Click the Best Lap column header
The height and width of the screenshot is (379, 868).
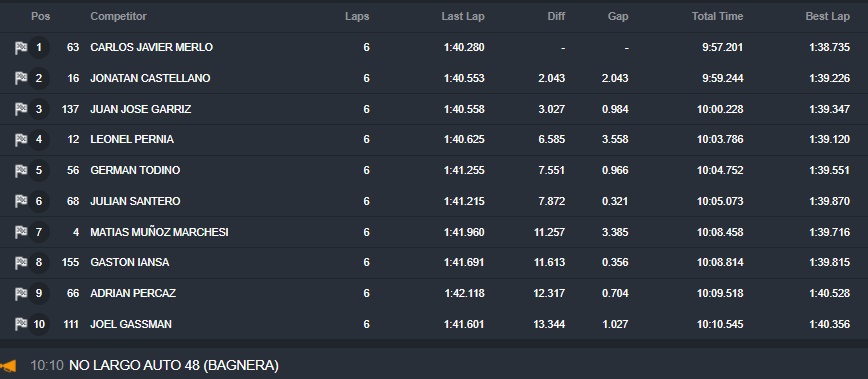click(x=828, y=17)
